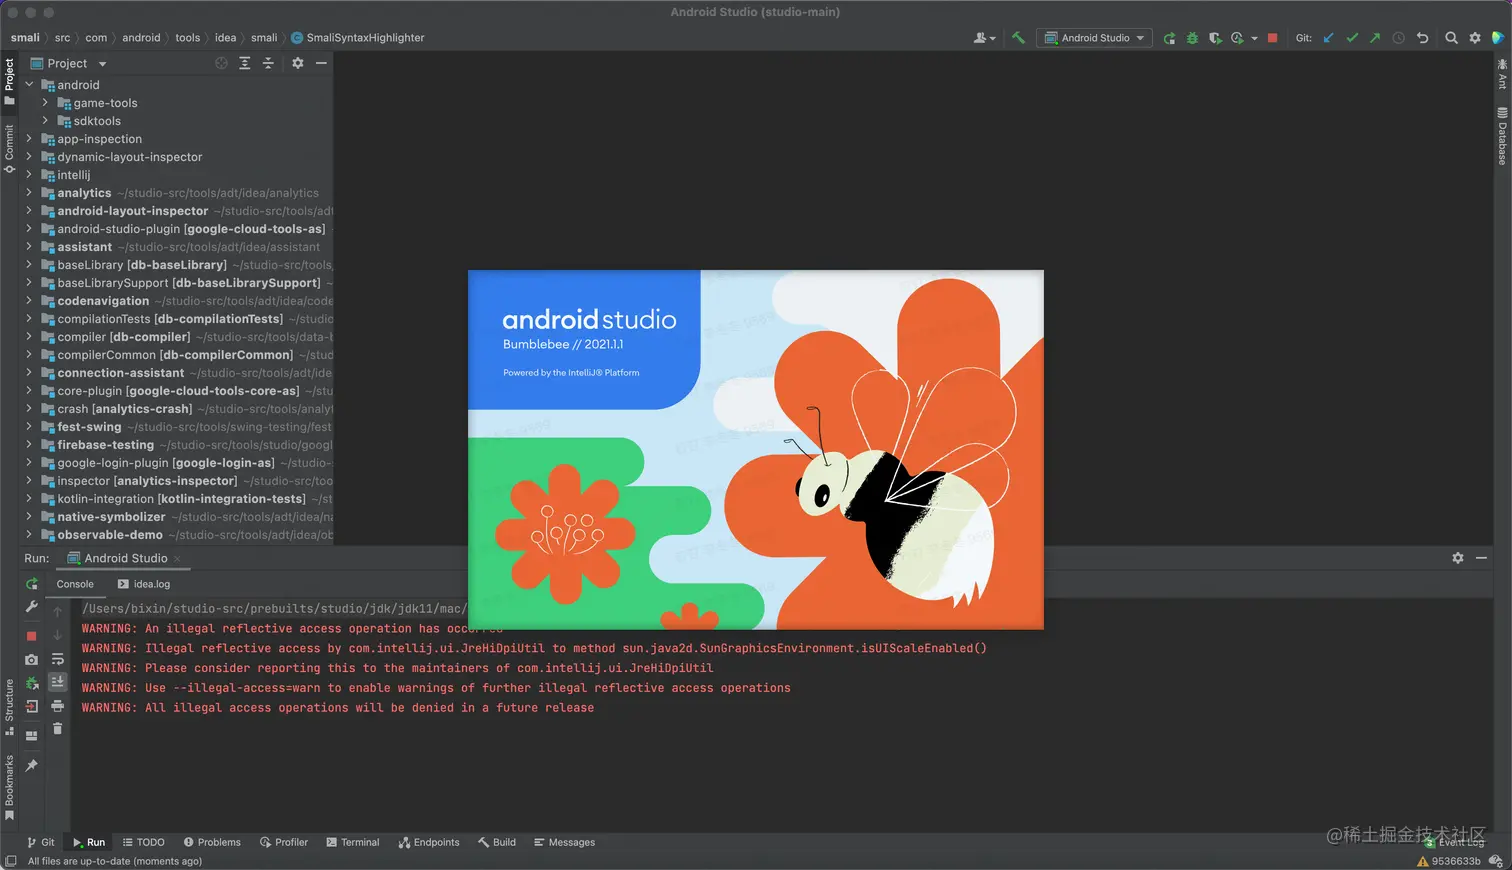Click the restore layout icon in Run panel
This screenshot has width=1512, height=870.
(32, 735)
